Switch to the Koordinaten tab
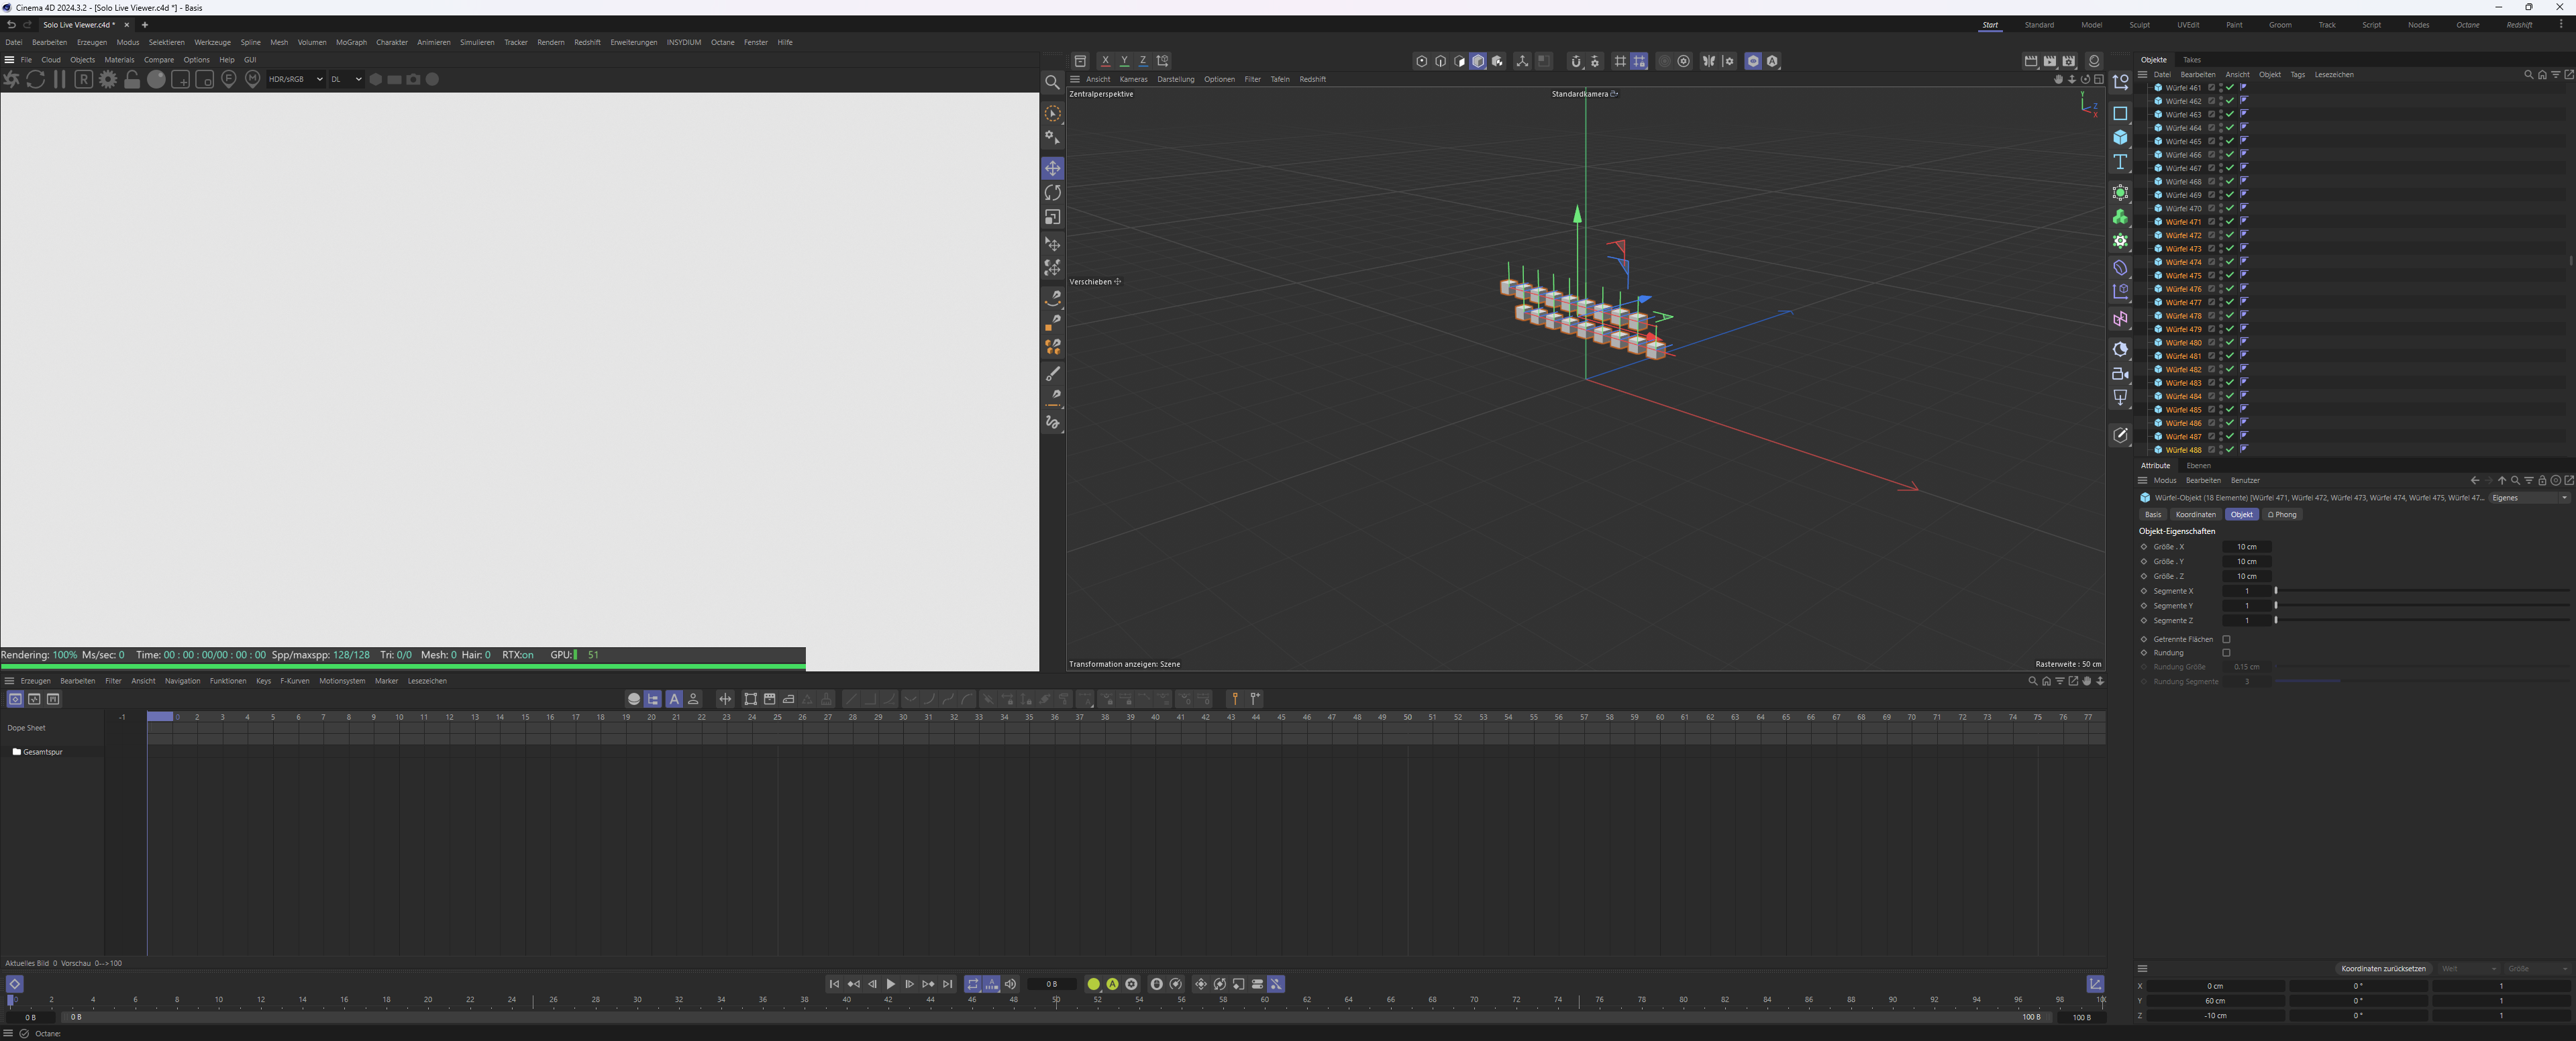The width and height of the screenshot is (2576, 1041). coord(2195,515)
